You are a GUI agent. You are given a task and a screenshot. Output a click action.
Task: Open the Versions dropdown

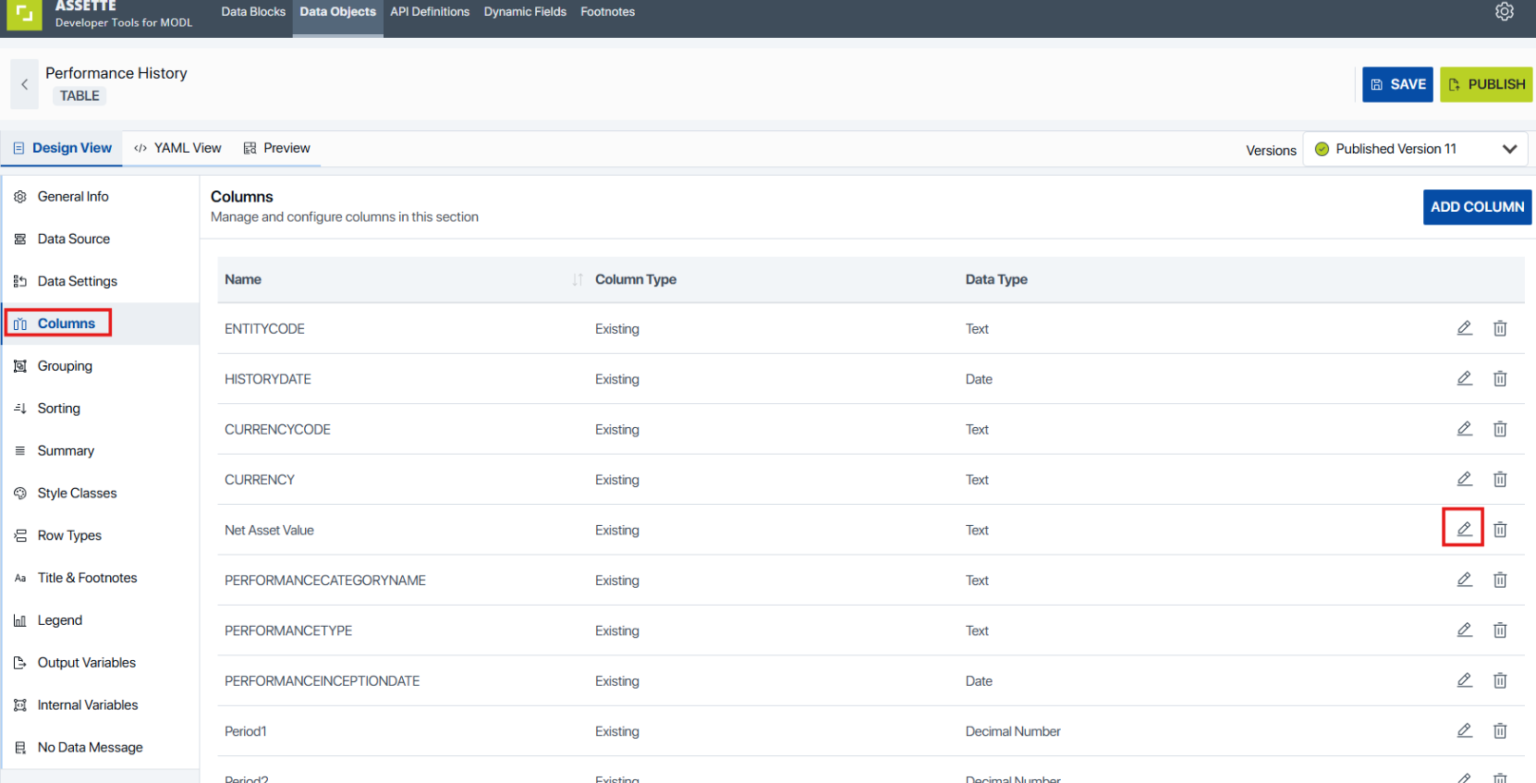(1415, 149)
